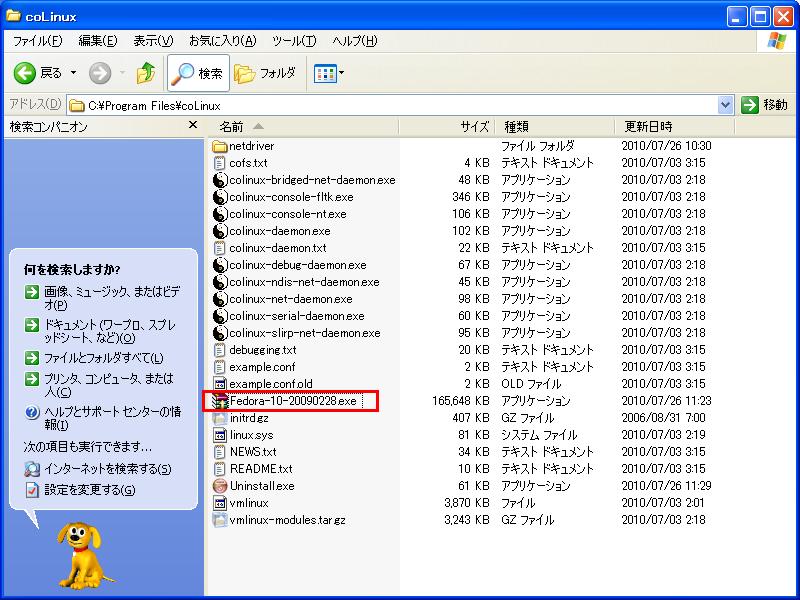
Task: Select colinux-serial-daemon.exe icon
Action: (220, 316)
